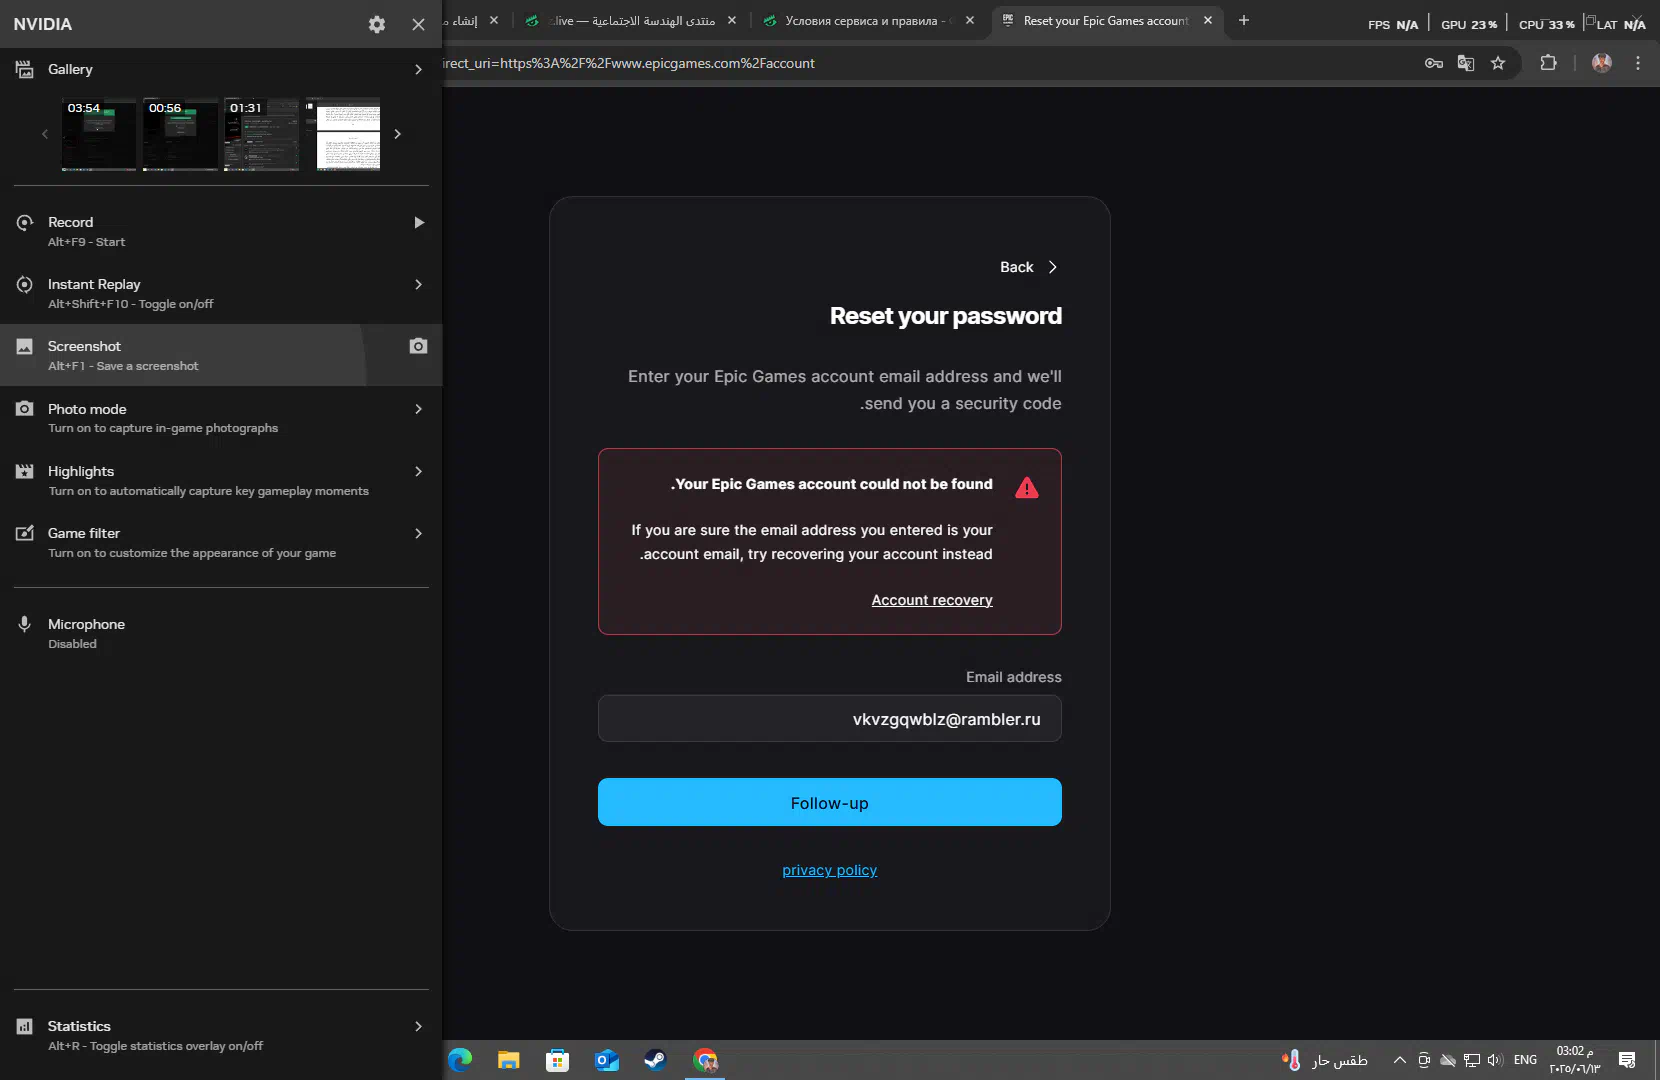Open the privacy policy link
1660x1080 pixels.
(830, 870)
